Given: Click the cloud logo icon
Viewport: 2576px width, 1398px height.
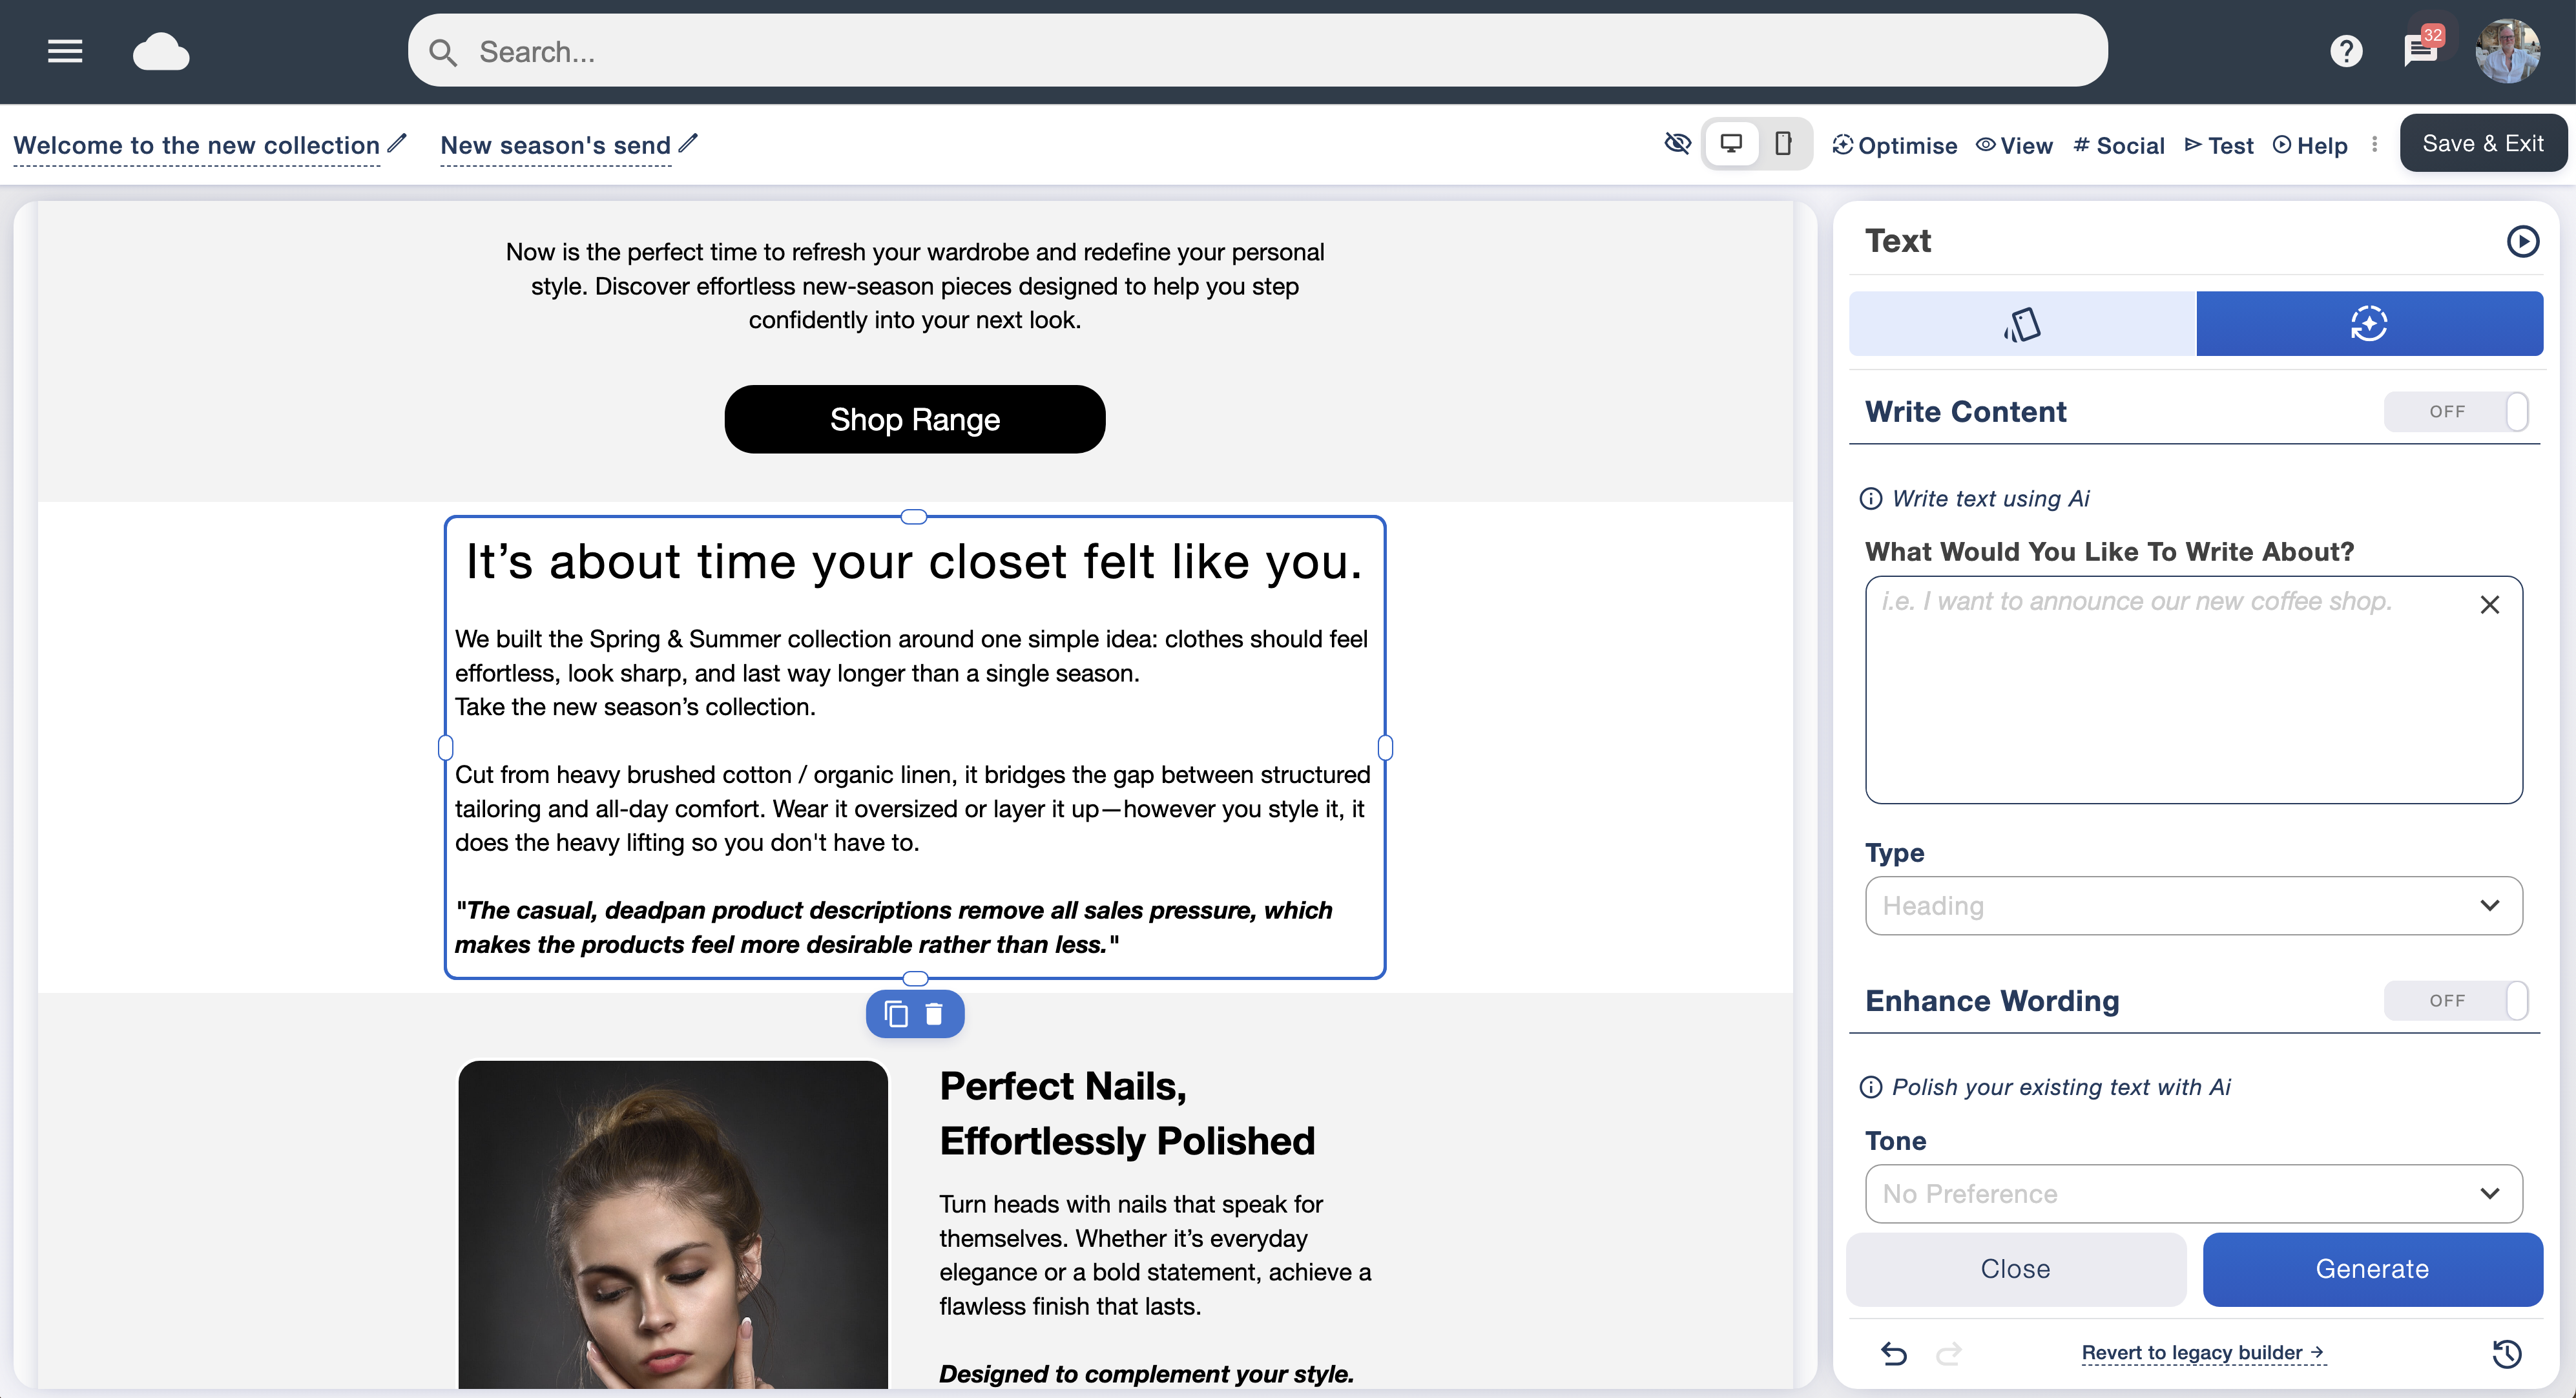Looking at the screenshot, I should 161,51.
